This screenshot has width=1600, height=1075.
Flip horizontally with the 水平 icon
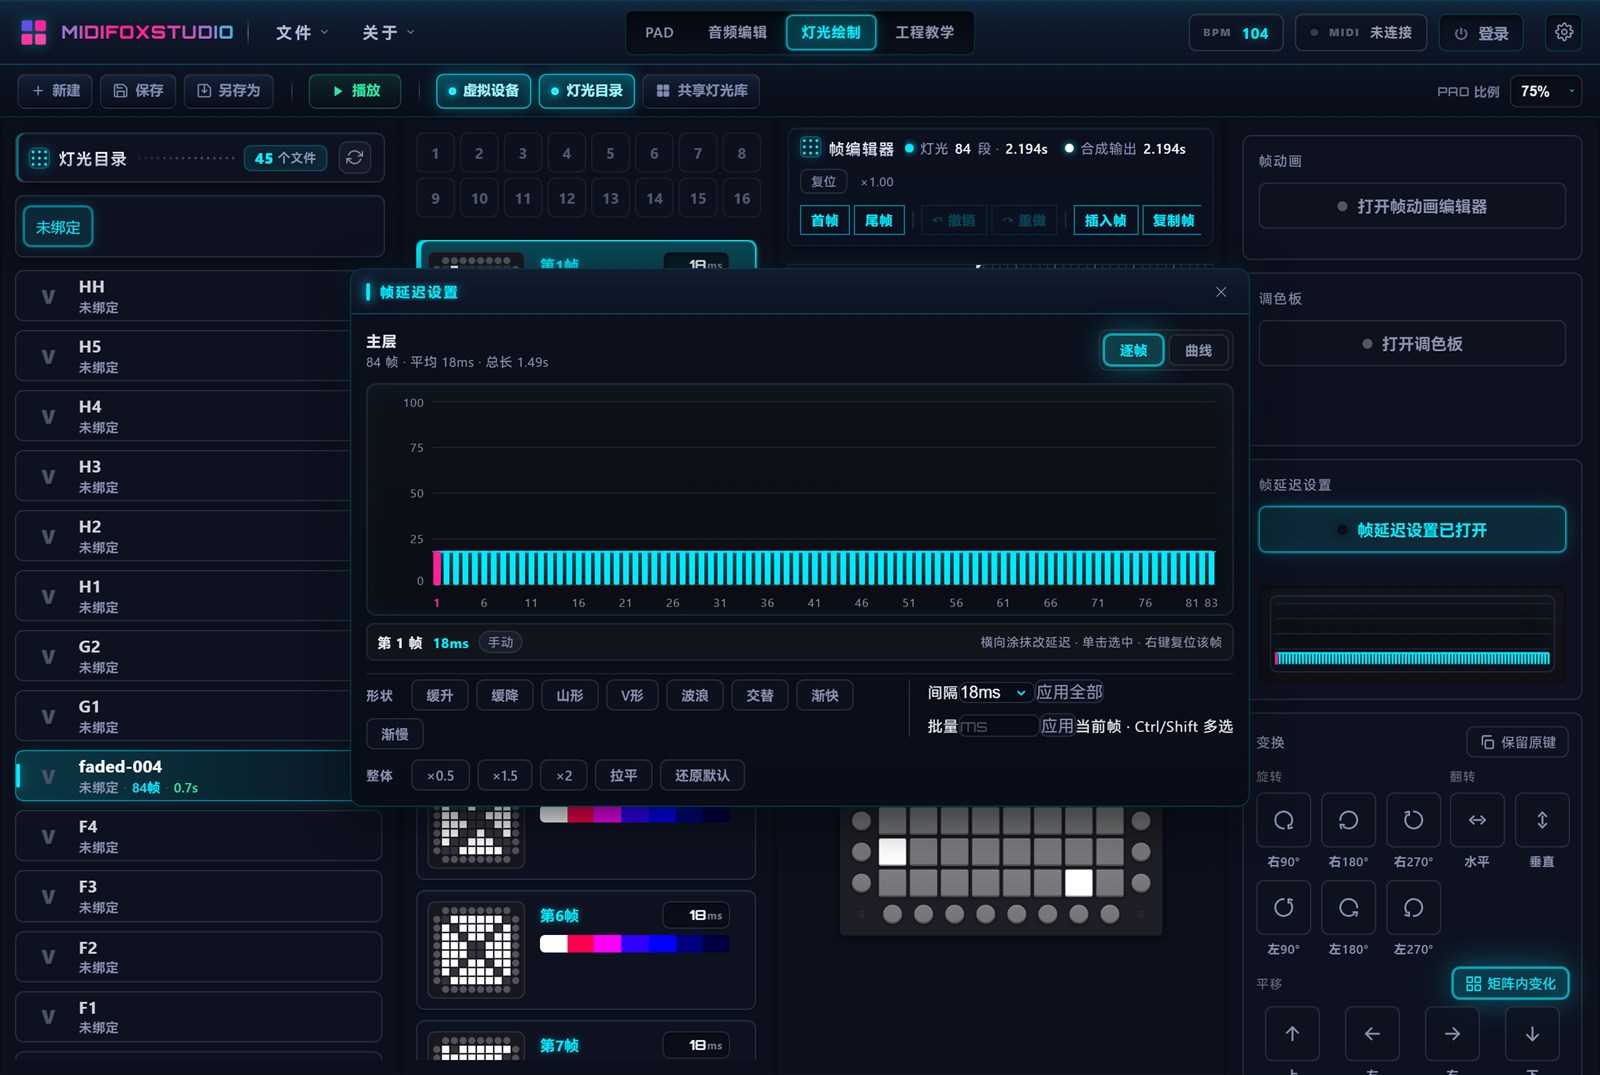coord(1477,820)
